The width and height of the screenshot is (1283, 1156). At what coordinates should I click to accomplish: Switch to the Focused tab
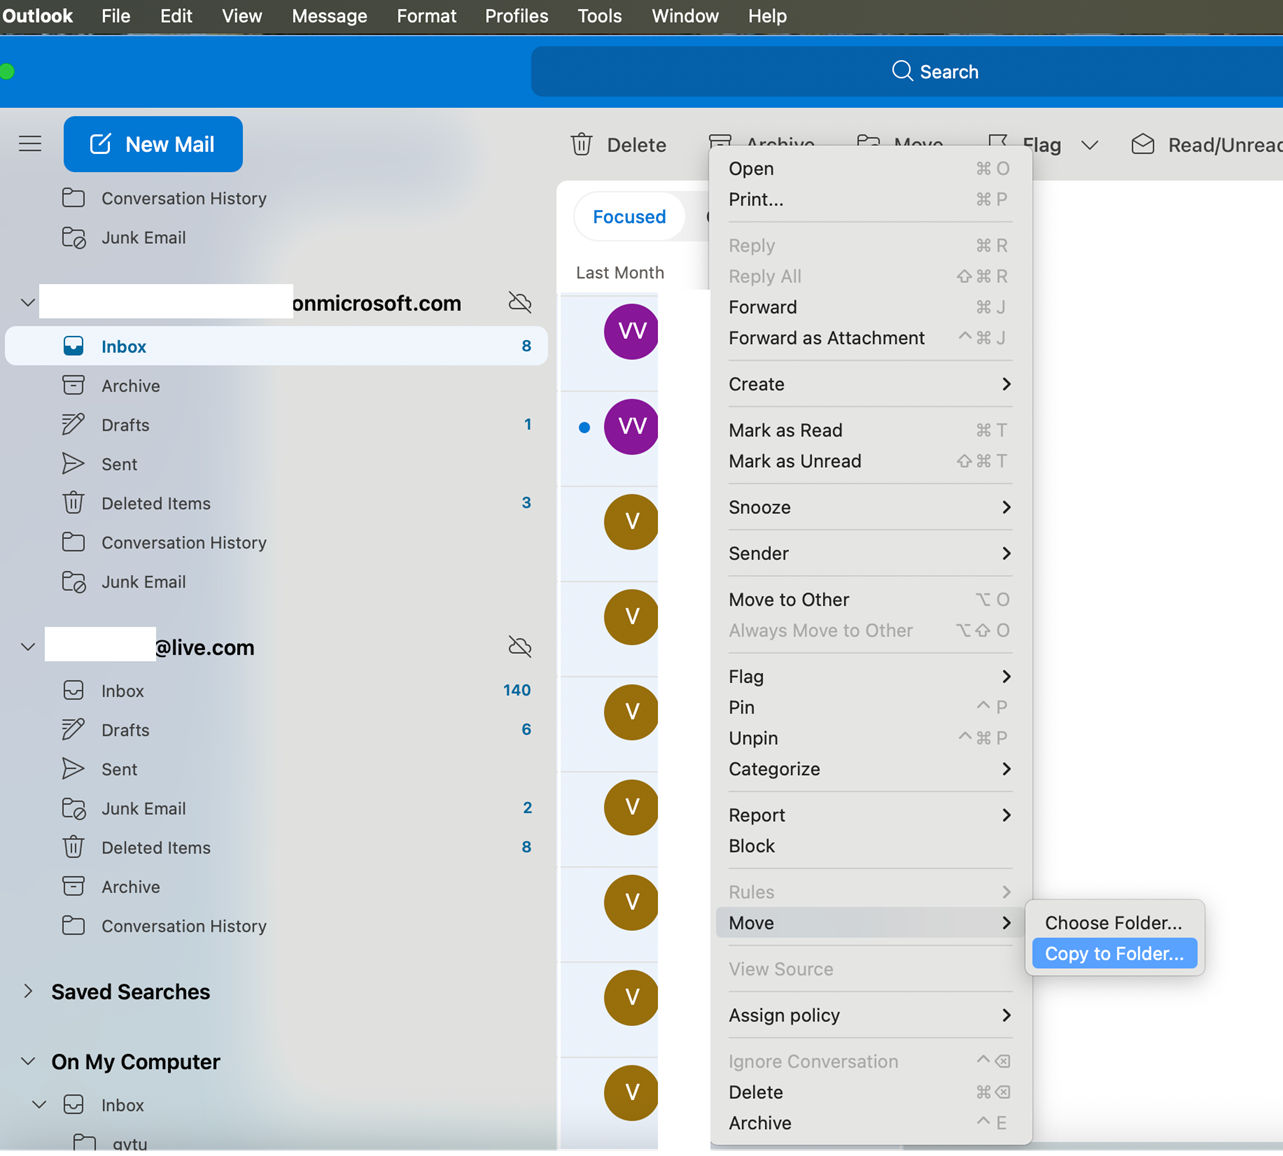coord(630,216)
